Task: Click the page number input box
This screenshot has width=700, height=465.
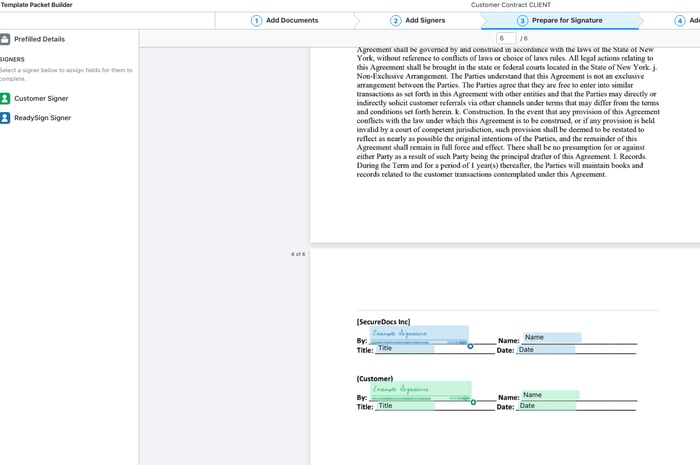Action: tap(506, 38)
